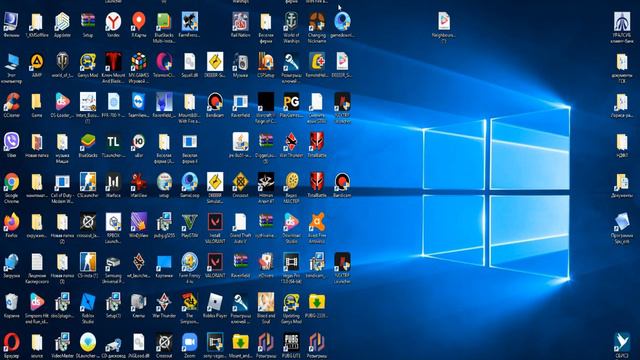
Task: Open the Grand Theft Auto V file
Action: pos(240,222)
